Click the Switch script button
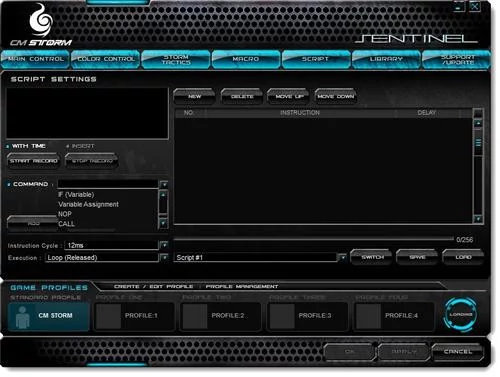500x377 pixels. click(372, 257)
